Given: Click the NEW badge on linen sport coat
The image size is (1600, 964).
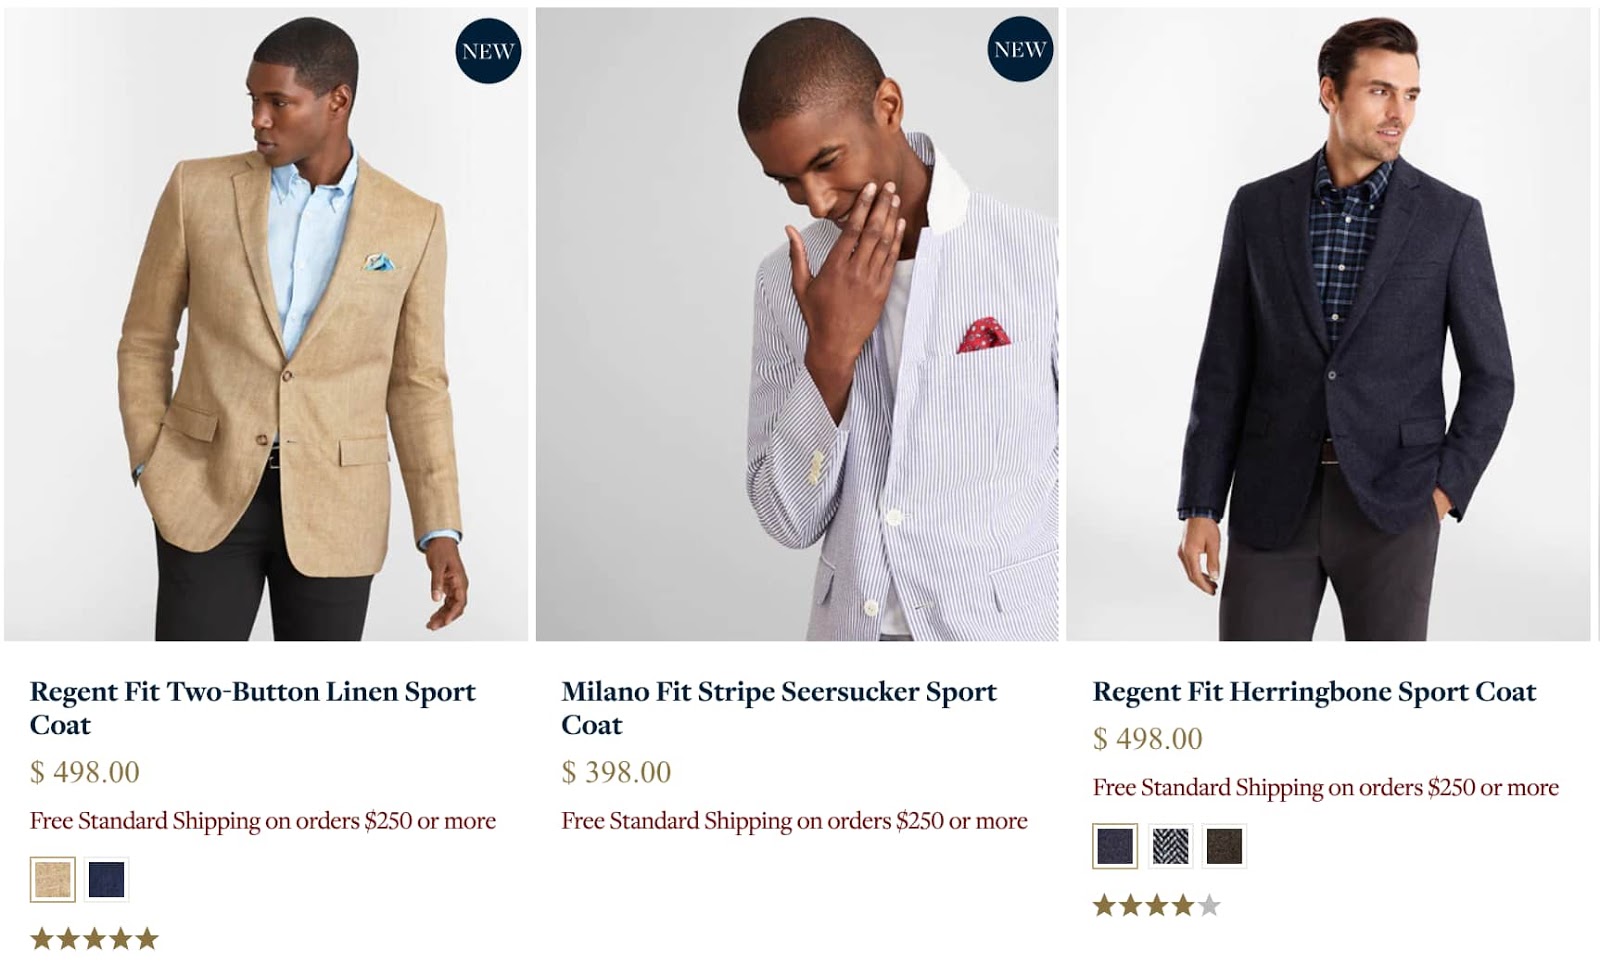Looking at the screenshot, I should [x=488, y=51].
